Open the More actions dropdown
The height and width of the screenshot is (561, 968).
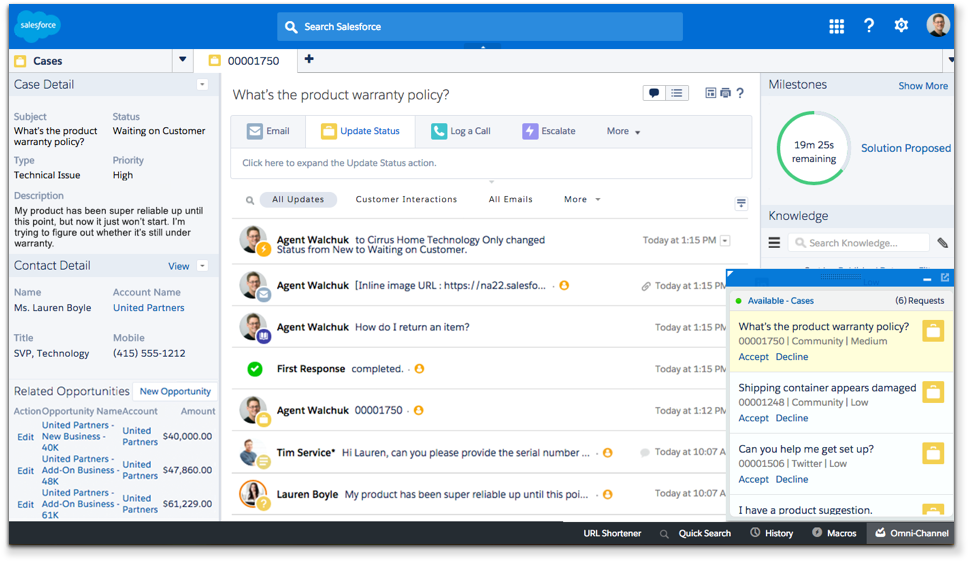(623, 131)
